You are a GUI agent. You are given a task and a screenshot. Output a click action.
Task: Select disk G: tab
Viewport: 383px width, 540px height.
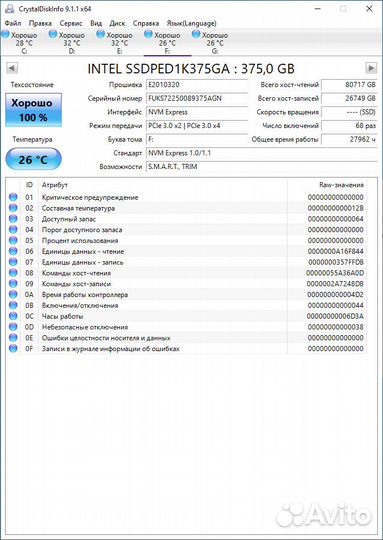(215, 43)
